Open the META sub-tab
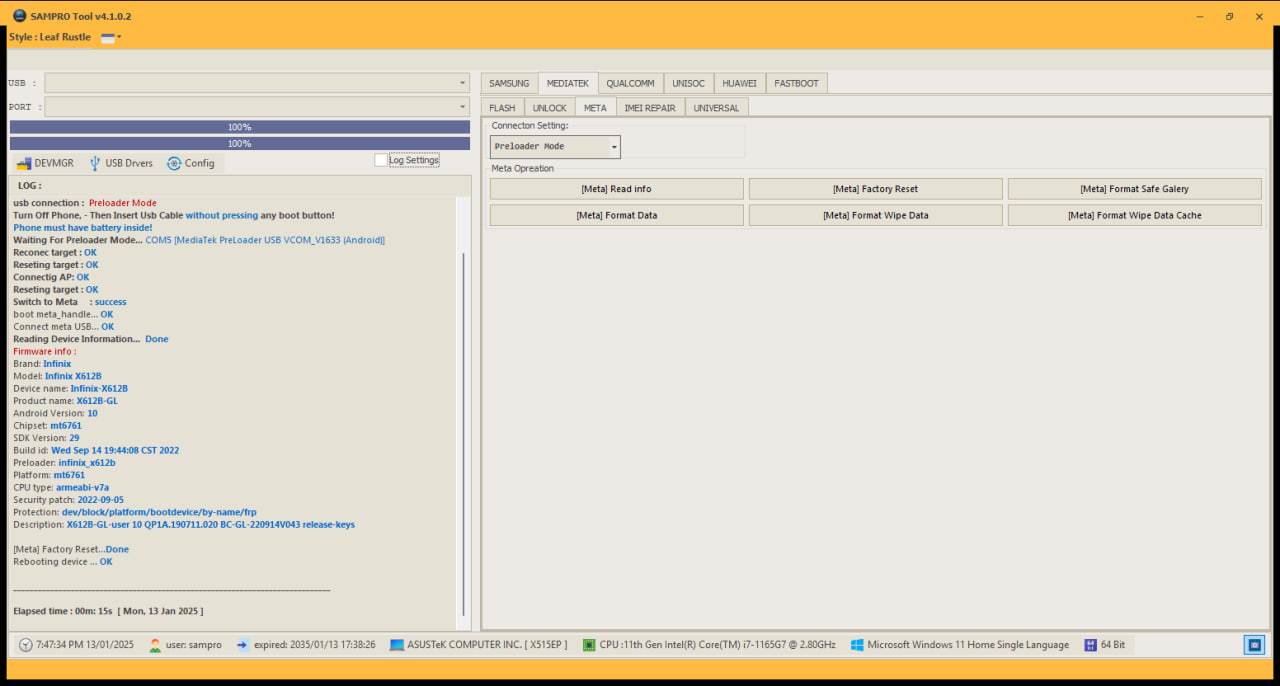 tap(595, 108)
